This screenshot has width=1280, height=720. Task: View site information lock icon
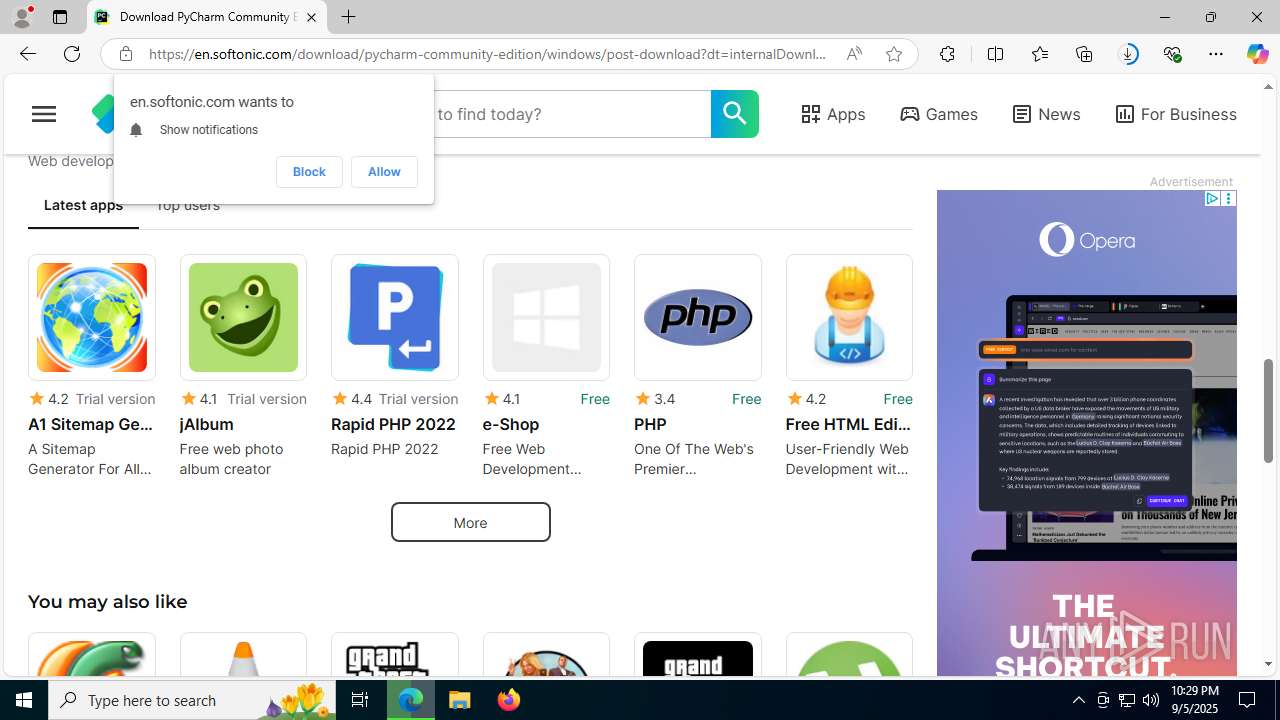(x=125, y=54)
